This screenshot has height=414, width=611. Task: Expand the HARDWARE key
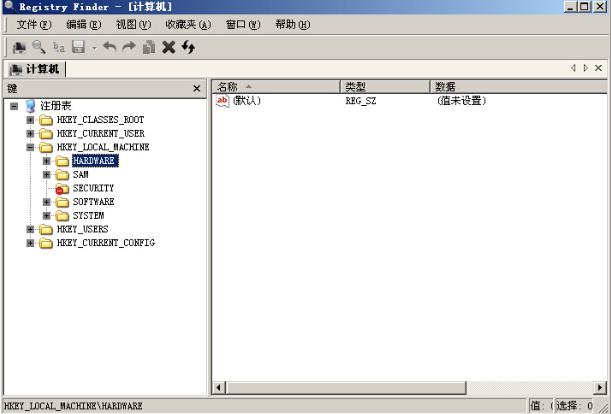[x=46, y=161]
